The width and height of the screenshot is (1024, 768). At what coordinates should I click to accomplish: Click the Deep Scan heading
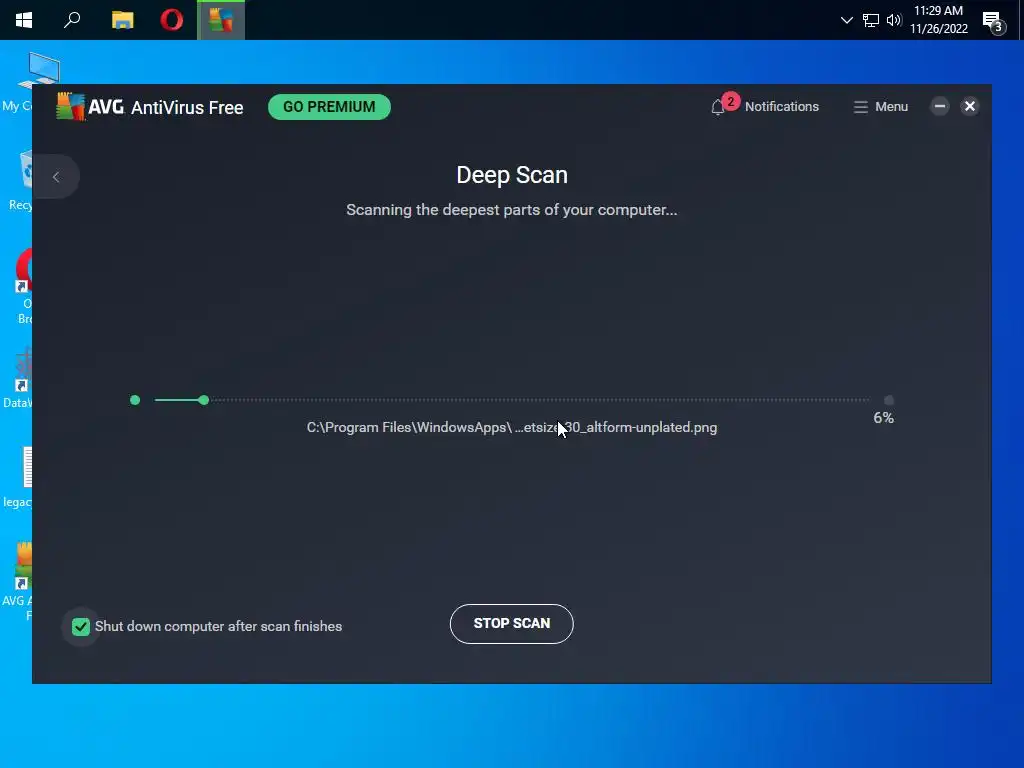[512, 175]
